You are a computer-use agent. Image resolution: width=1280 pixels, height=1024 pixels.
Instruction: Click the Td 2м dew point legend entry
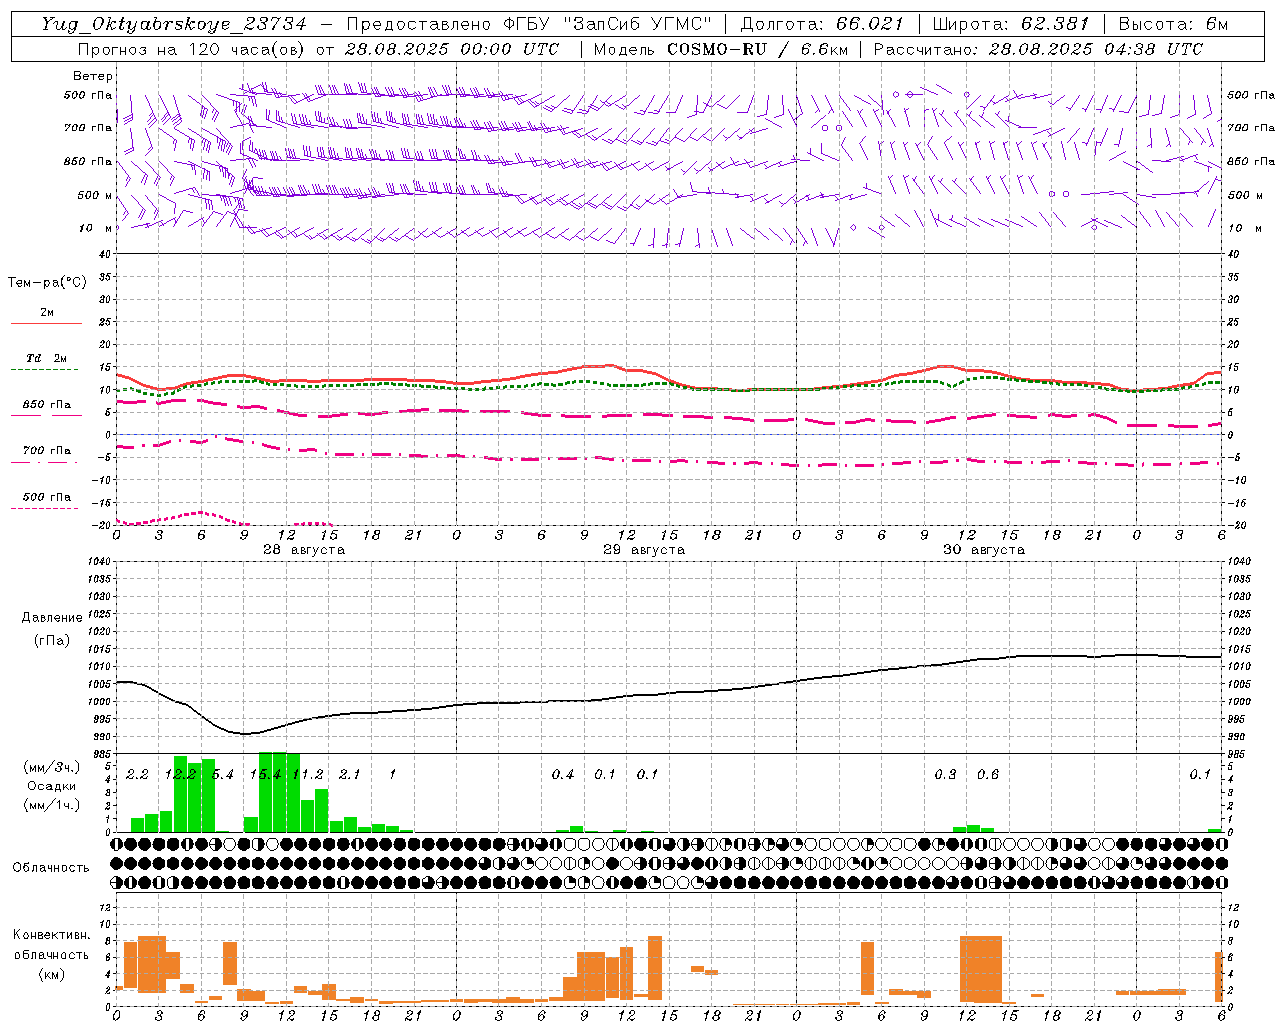pyautogui.click(x=47, y=358)
